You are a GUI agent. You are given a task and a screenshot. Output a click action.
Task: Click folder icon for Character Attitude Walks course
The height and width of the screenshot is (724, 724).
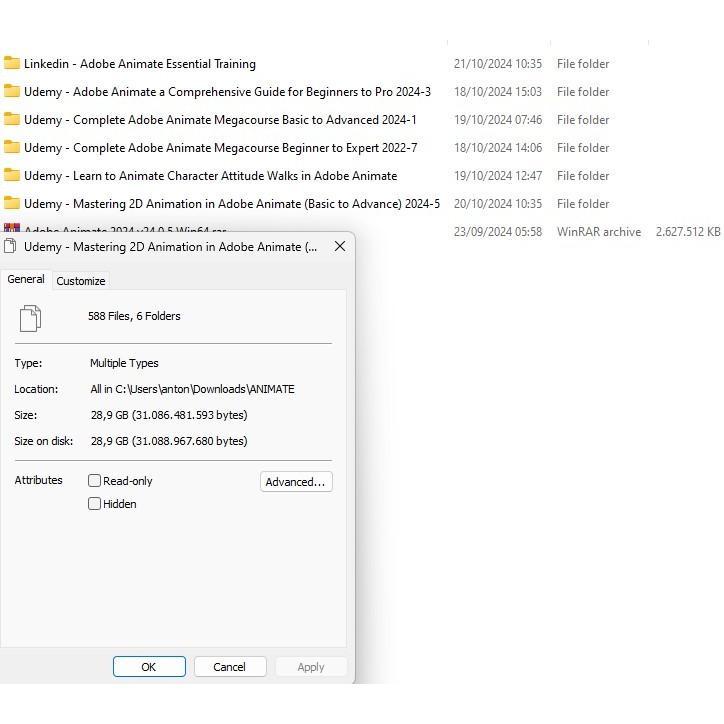click(12, 175)
